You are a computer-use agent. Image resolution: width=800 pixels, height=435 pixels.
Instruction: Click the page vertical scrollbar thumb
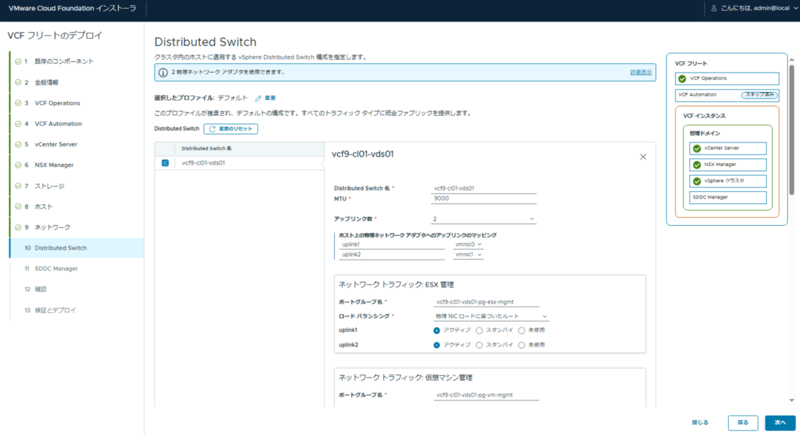pos(792,130)
